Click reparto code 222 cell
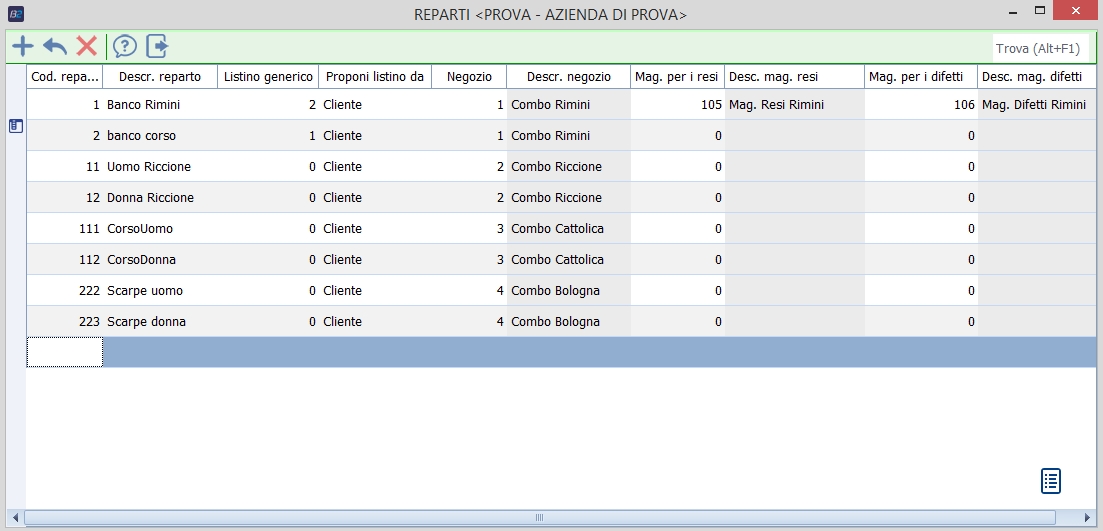Image resolution: width=1103 pixels, height=531 pixels. 65,290
